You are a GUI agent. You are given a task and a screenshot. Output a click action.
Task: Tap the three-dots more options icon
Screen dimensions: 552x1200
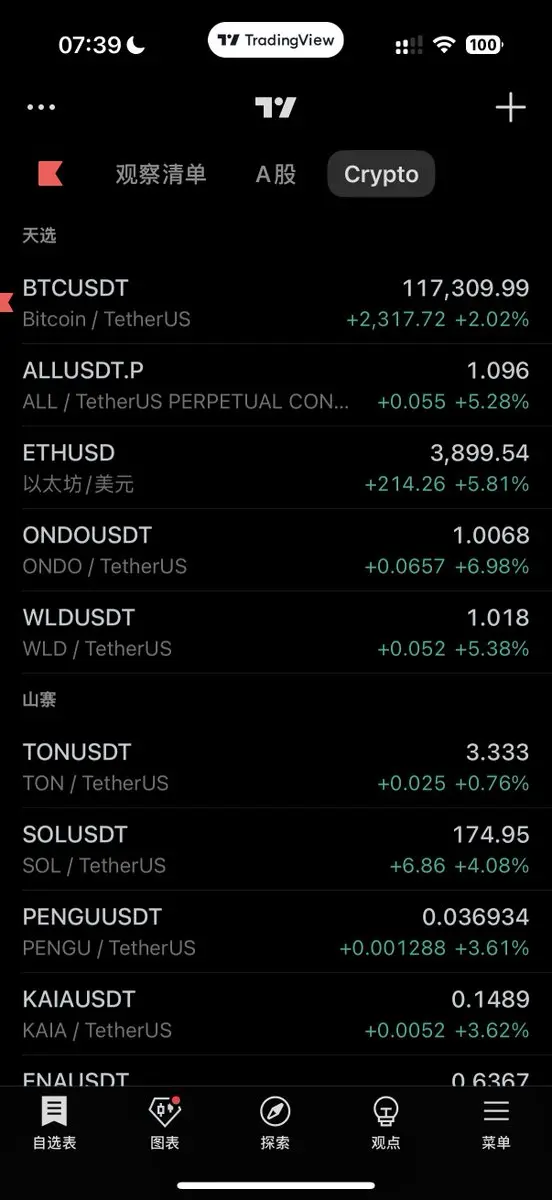click(x=41, y=107)
